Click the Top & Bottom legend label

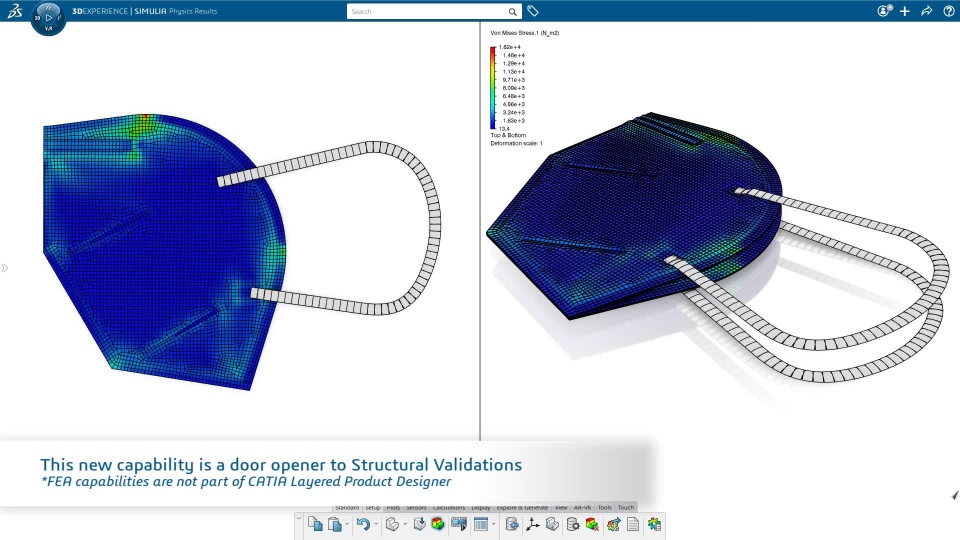pos(508,135)
